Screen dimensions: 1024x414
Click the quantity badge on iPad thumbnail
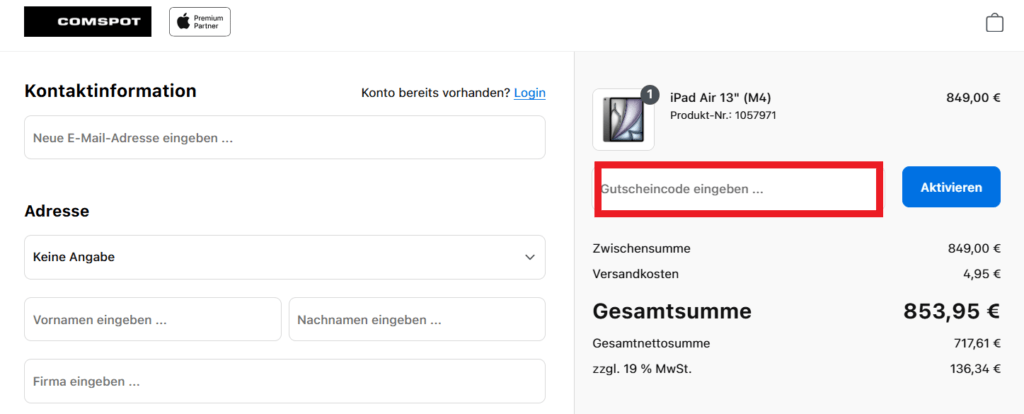point(648,95)
